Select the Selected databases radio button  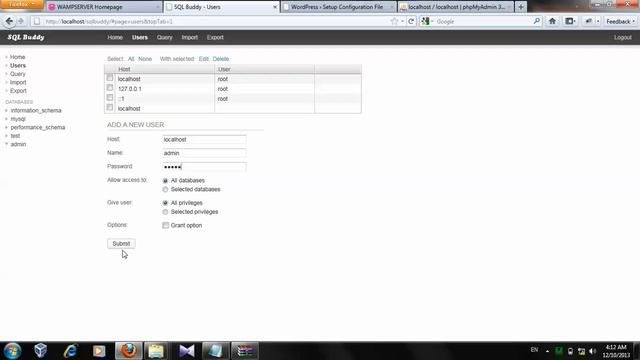pos(165,189)
